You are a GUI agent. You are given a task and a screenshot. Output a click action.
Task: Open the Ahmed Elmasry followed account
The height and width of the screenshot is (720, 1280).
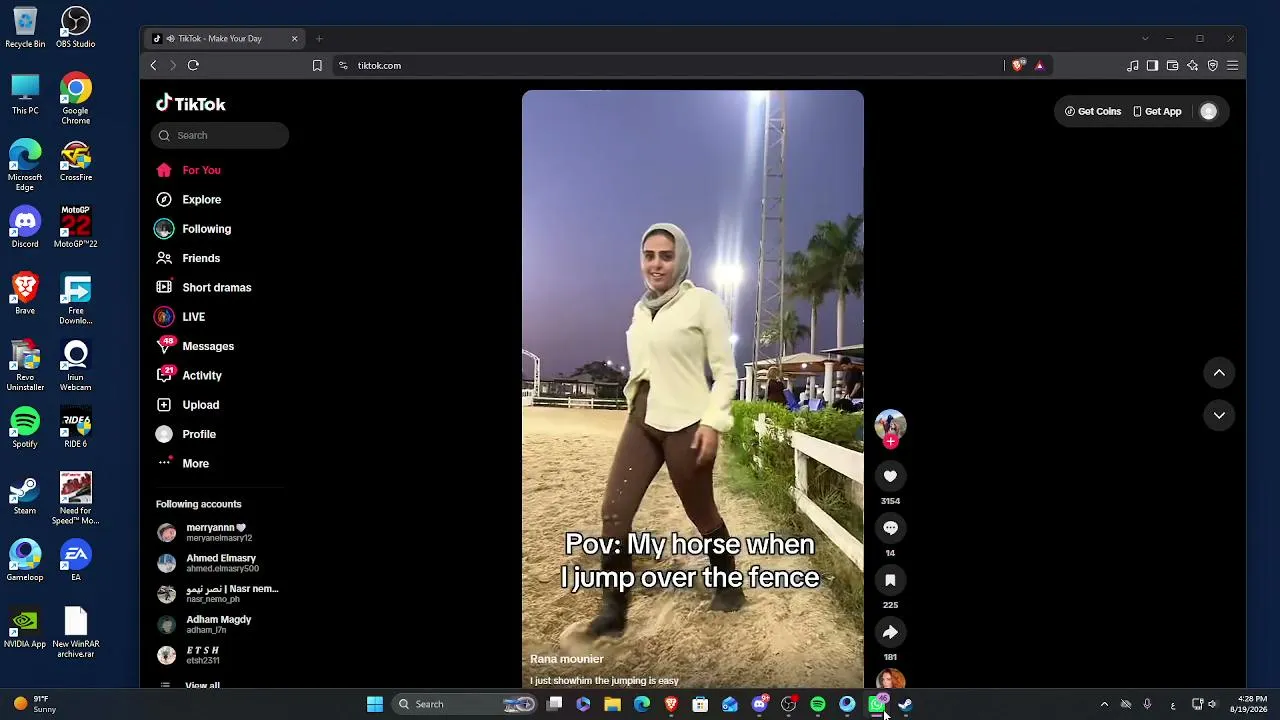pyautogui.click(x=220, y=563)
